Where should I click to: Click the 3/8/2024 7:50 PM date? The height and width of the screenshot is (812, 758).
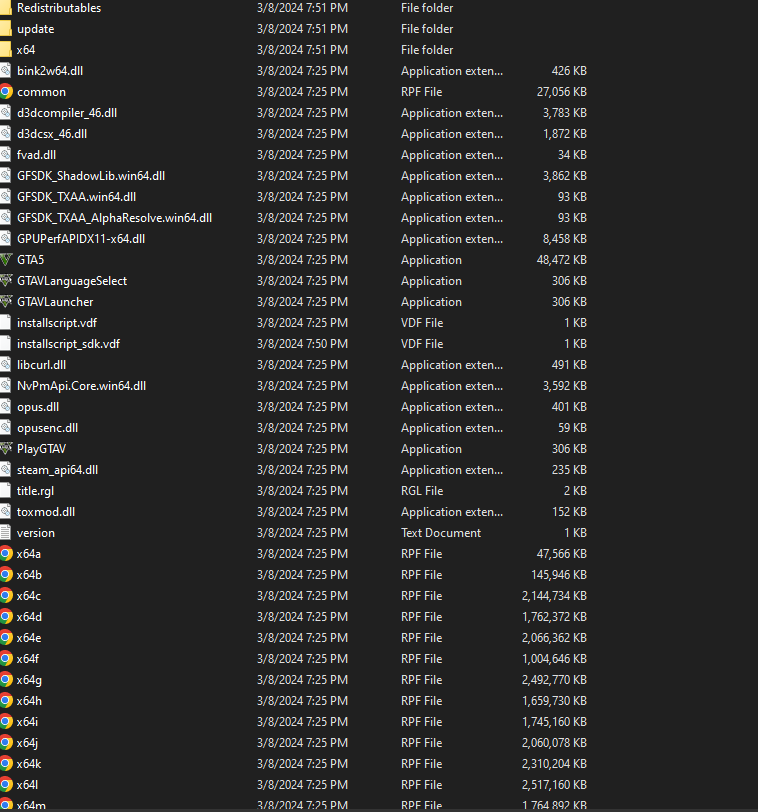tap(302, 344)
